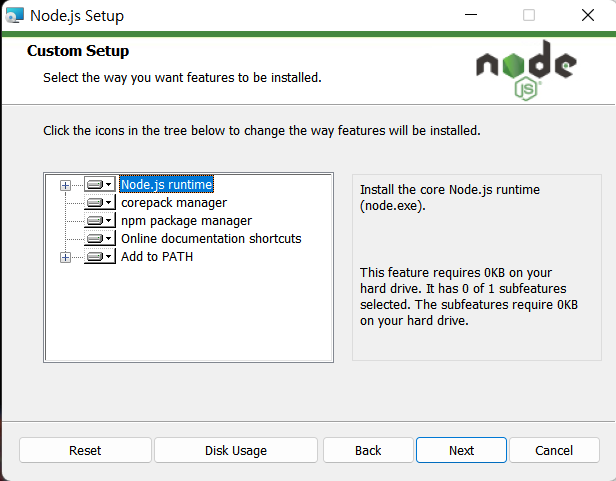Click the 'Custom Setup' heading

click(78, 51)
